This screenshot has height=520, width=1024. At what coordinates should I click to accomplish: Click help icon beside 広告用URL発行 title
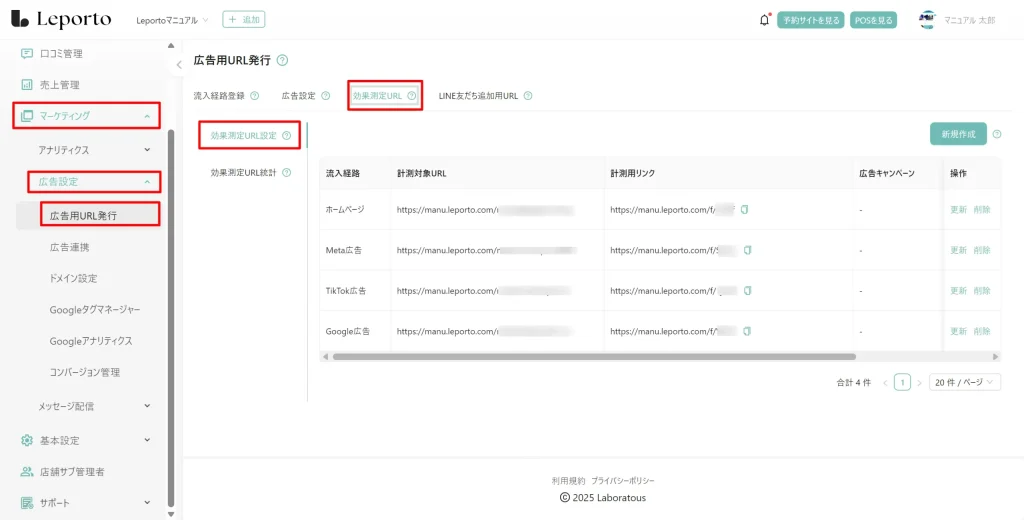coord(282,61)
